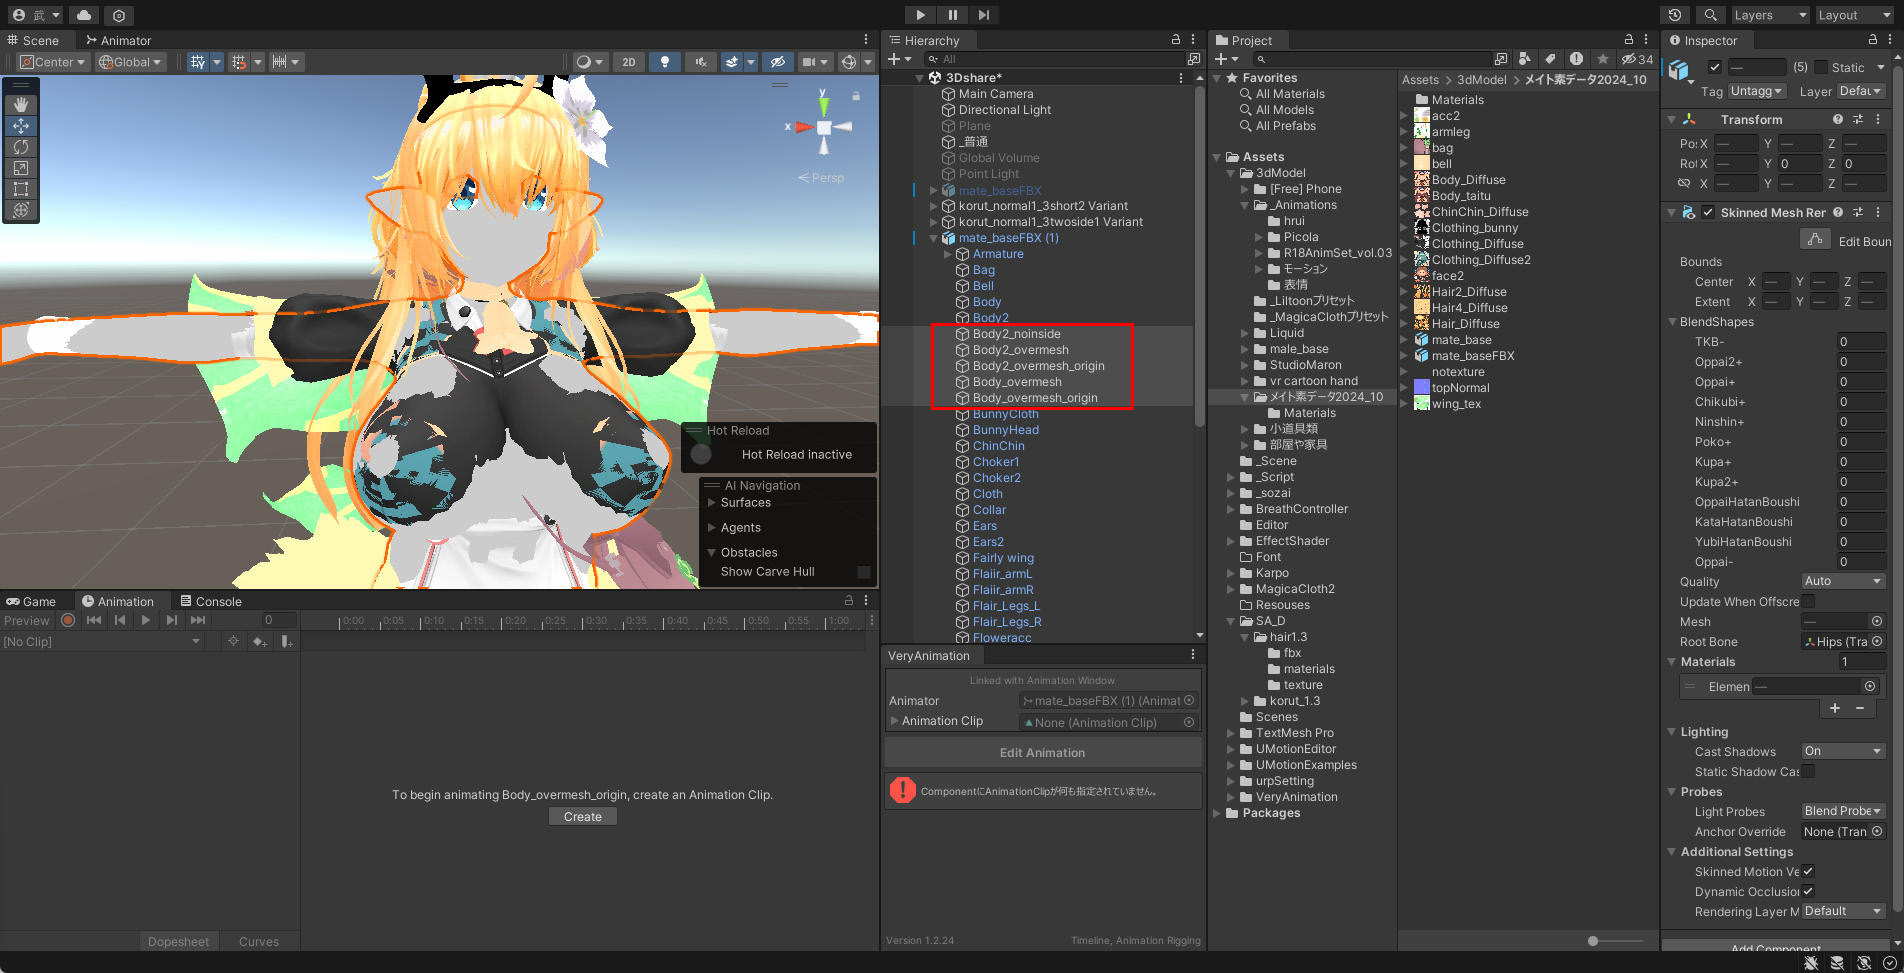Image resolution: width=1904 pixels, height=973 pixels.
Task: Click the Project search field
Action: click(x=1373, y=59)
